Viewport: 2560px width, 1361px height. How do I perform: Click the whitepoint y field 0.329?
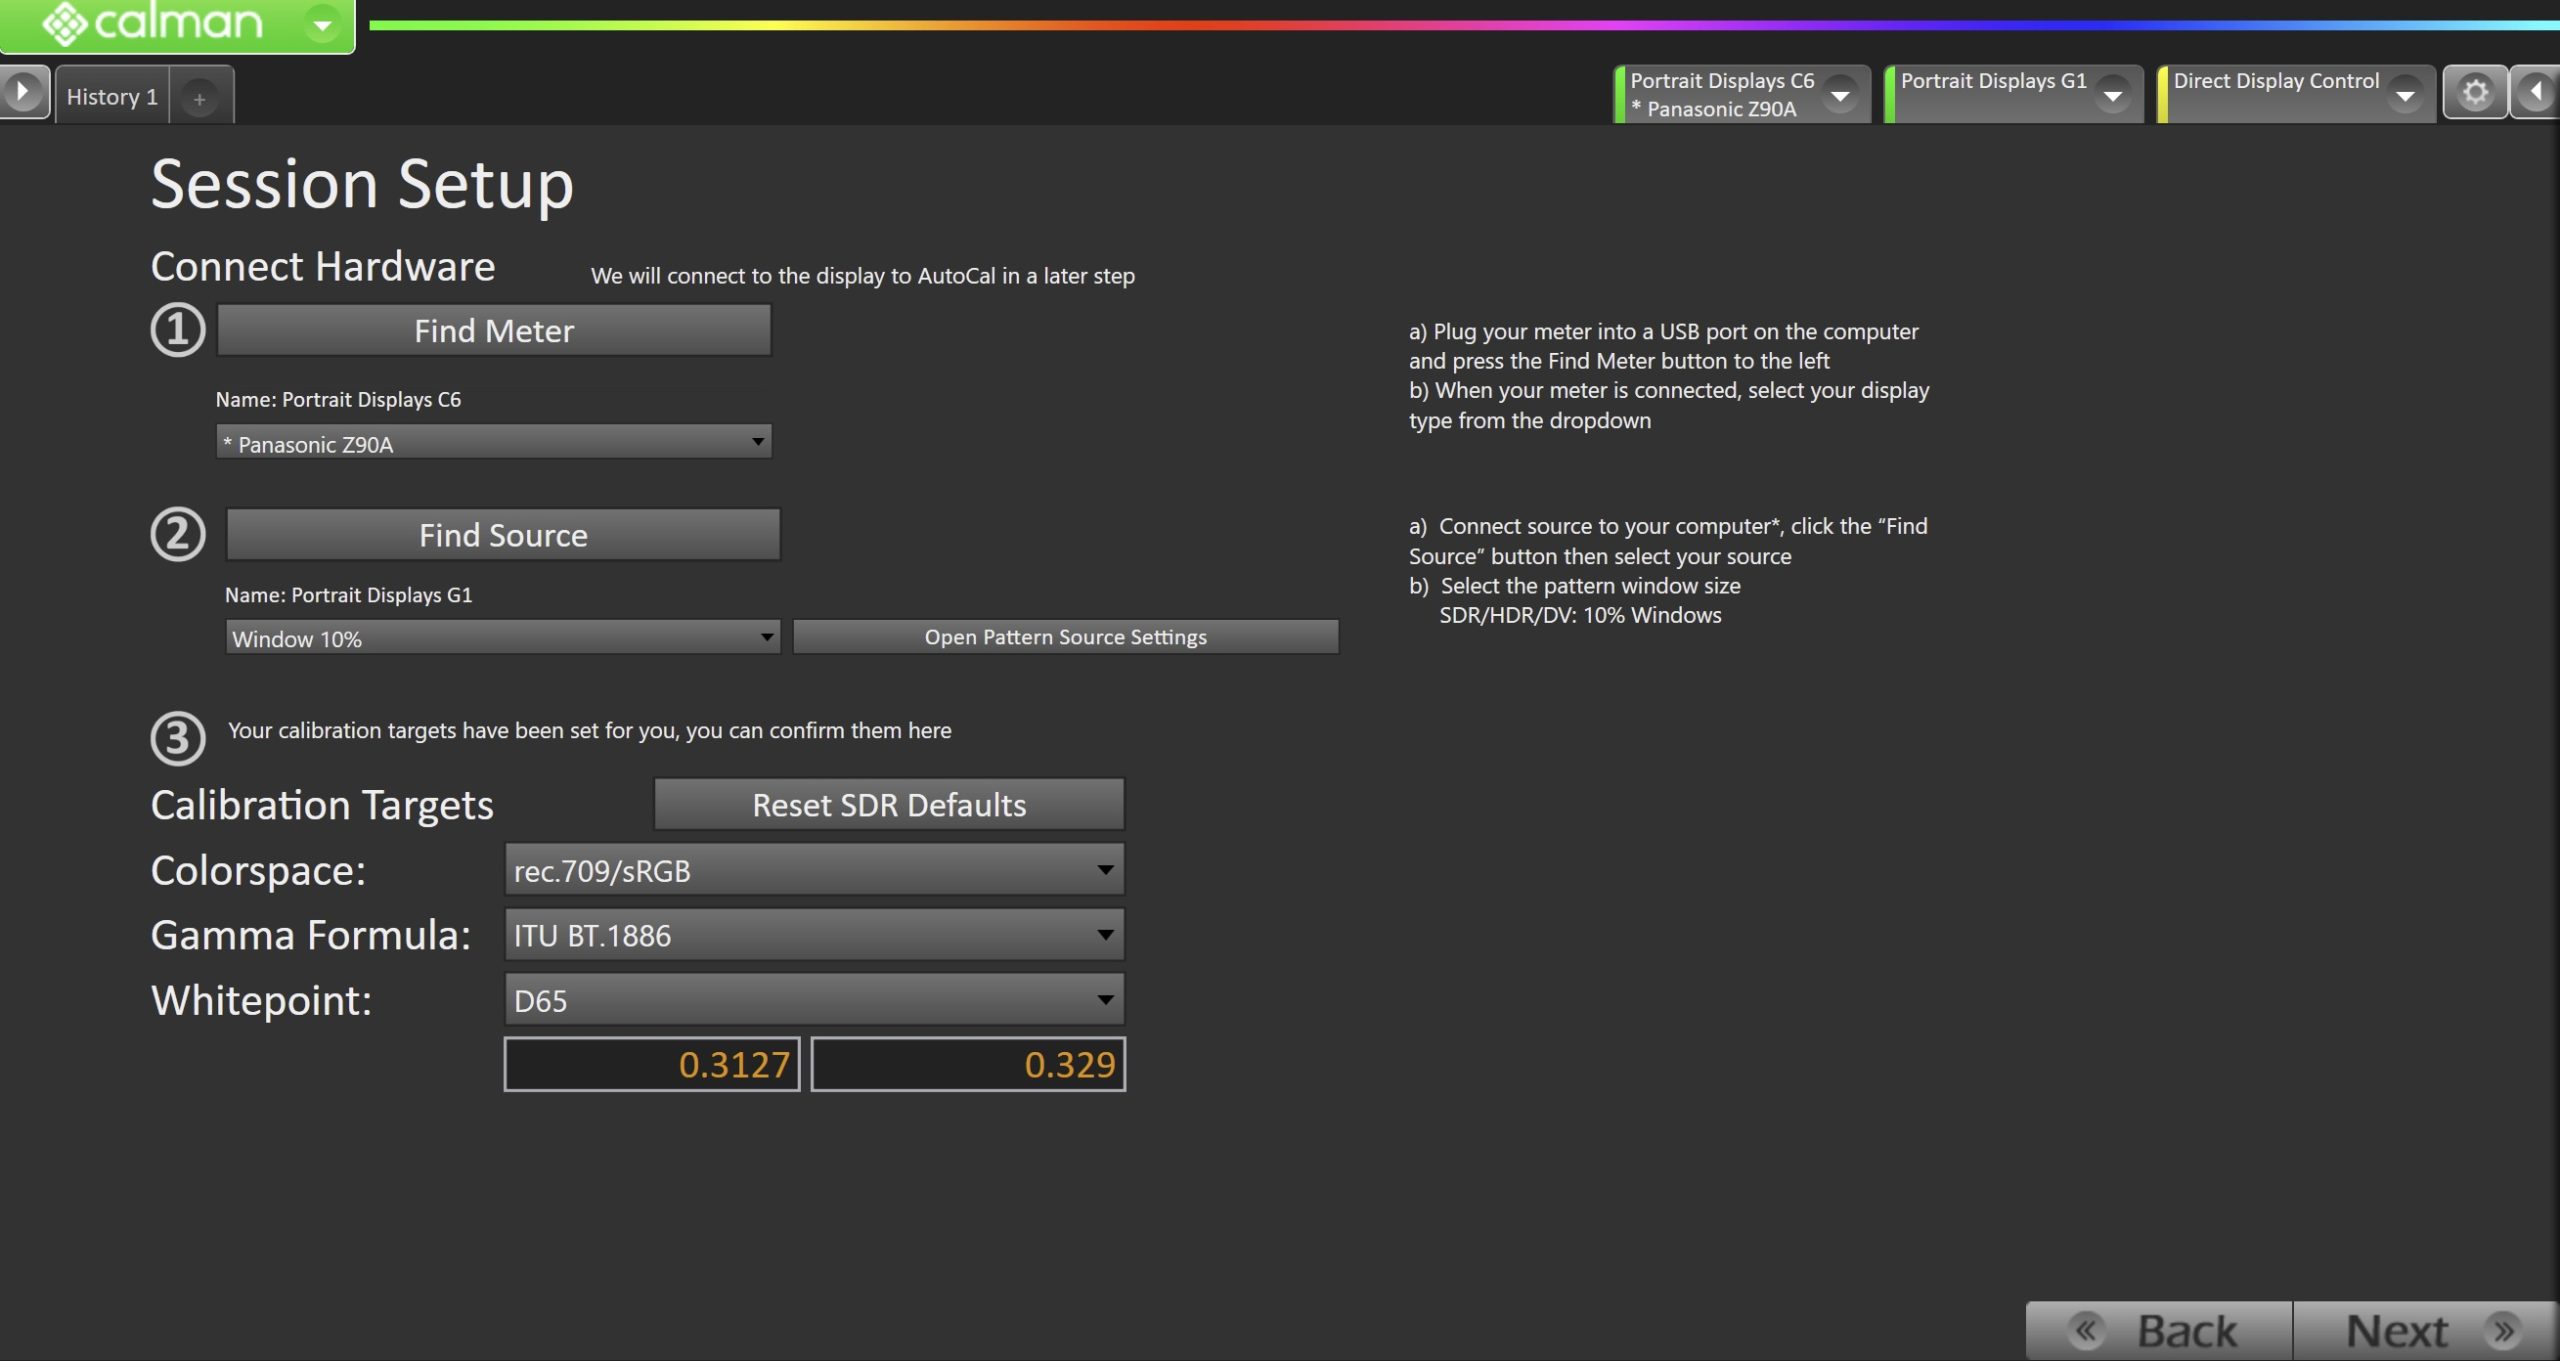point(968,1064)
